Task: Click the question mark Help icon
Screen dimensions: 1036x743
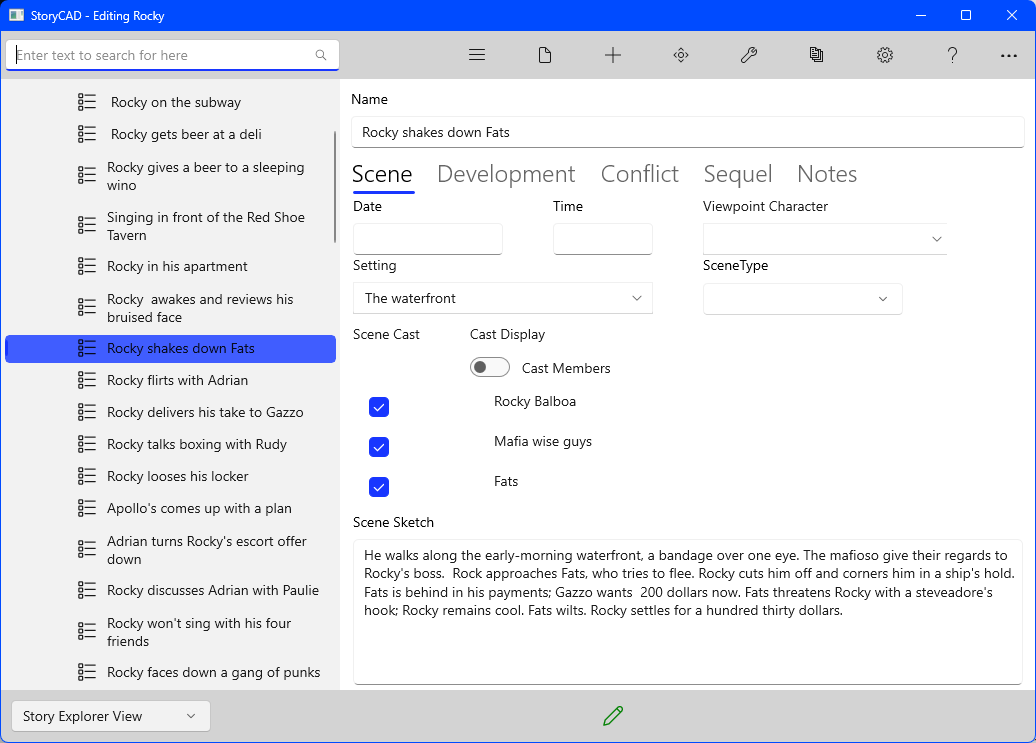Action: tap(953, 55)
